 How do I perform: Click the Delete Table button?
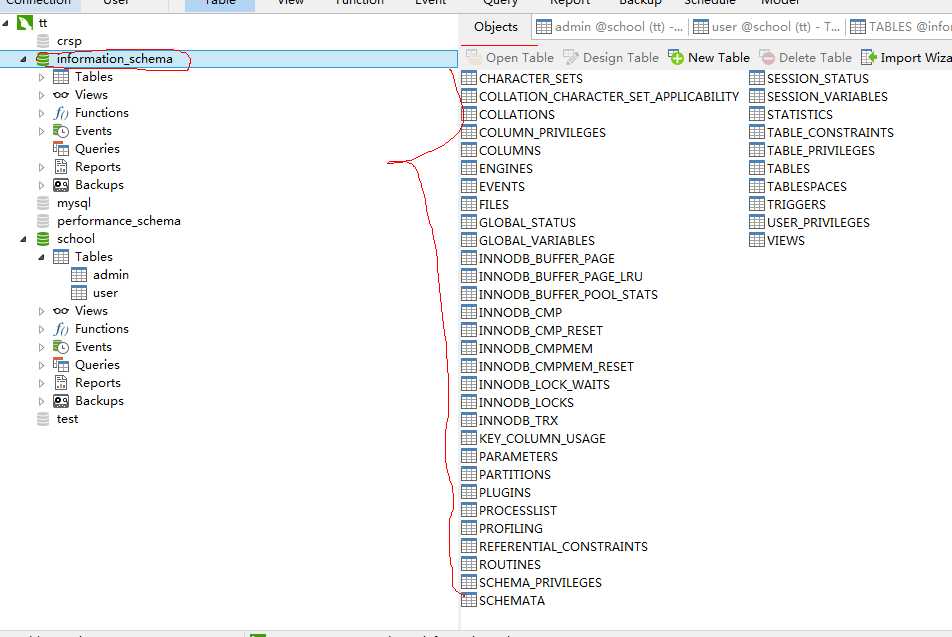[x=806, y=58]
